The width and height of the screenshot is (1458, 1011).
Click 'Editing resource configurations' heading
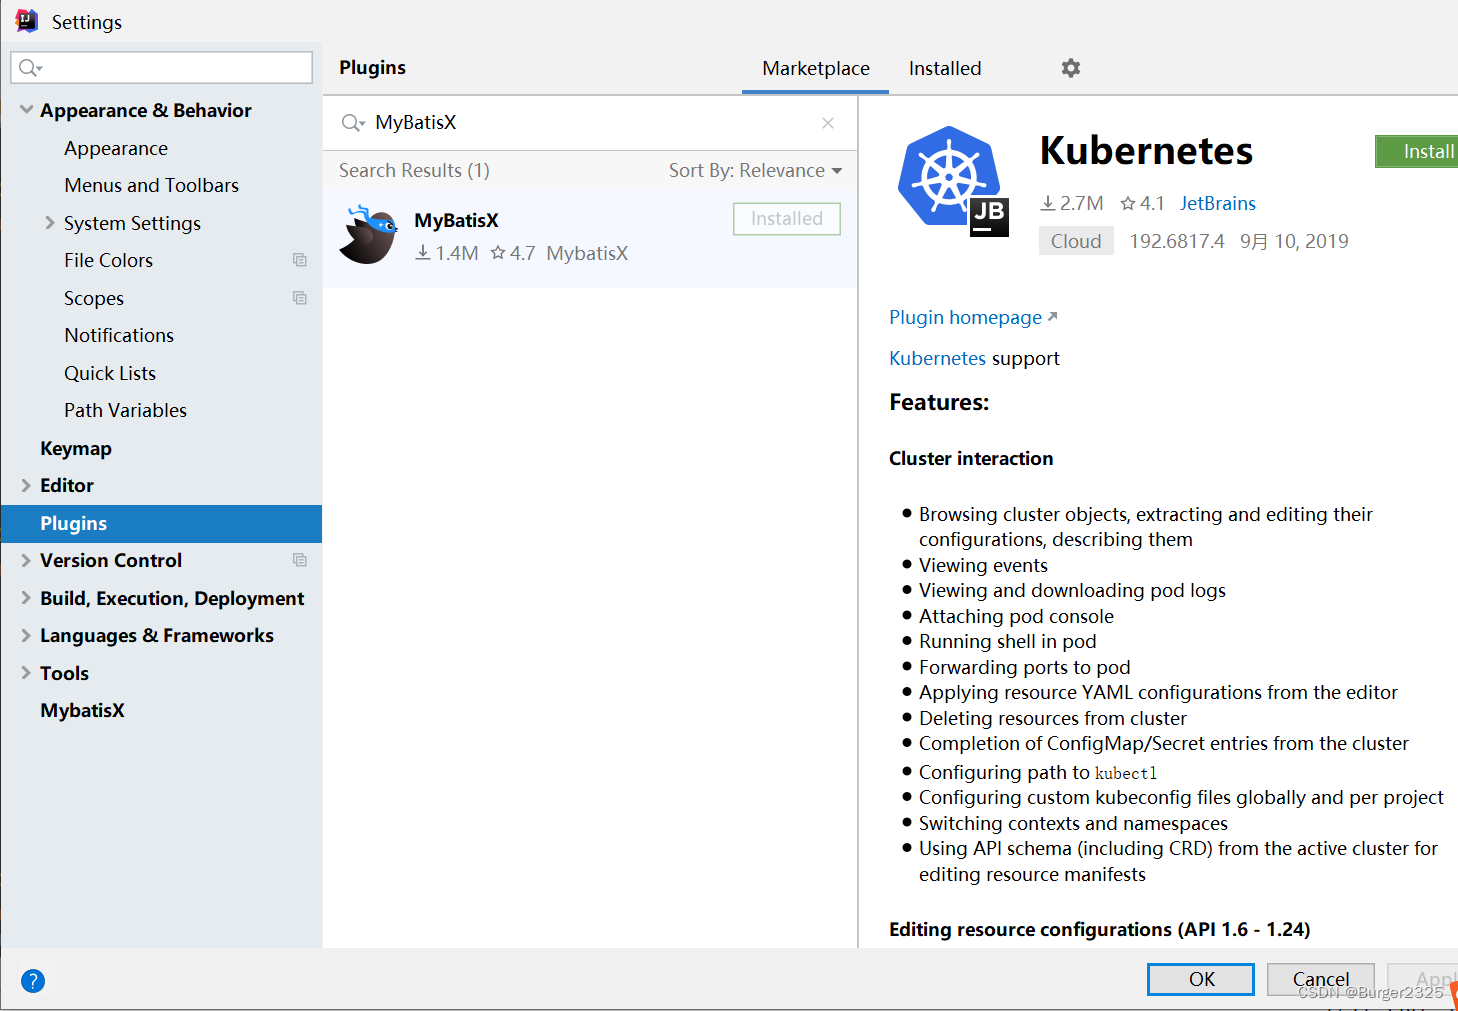[1099, 929]
